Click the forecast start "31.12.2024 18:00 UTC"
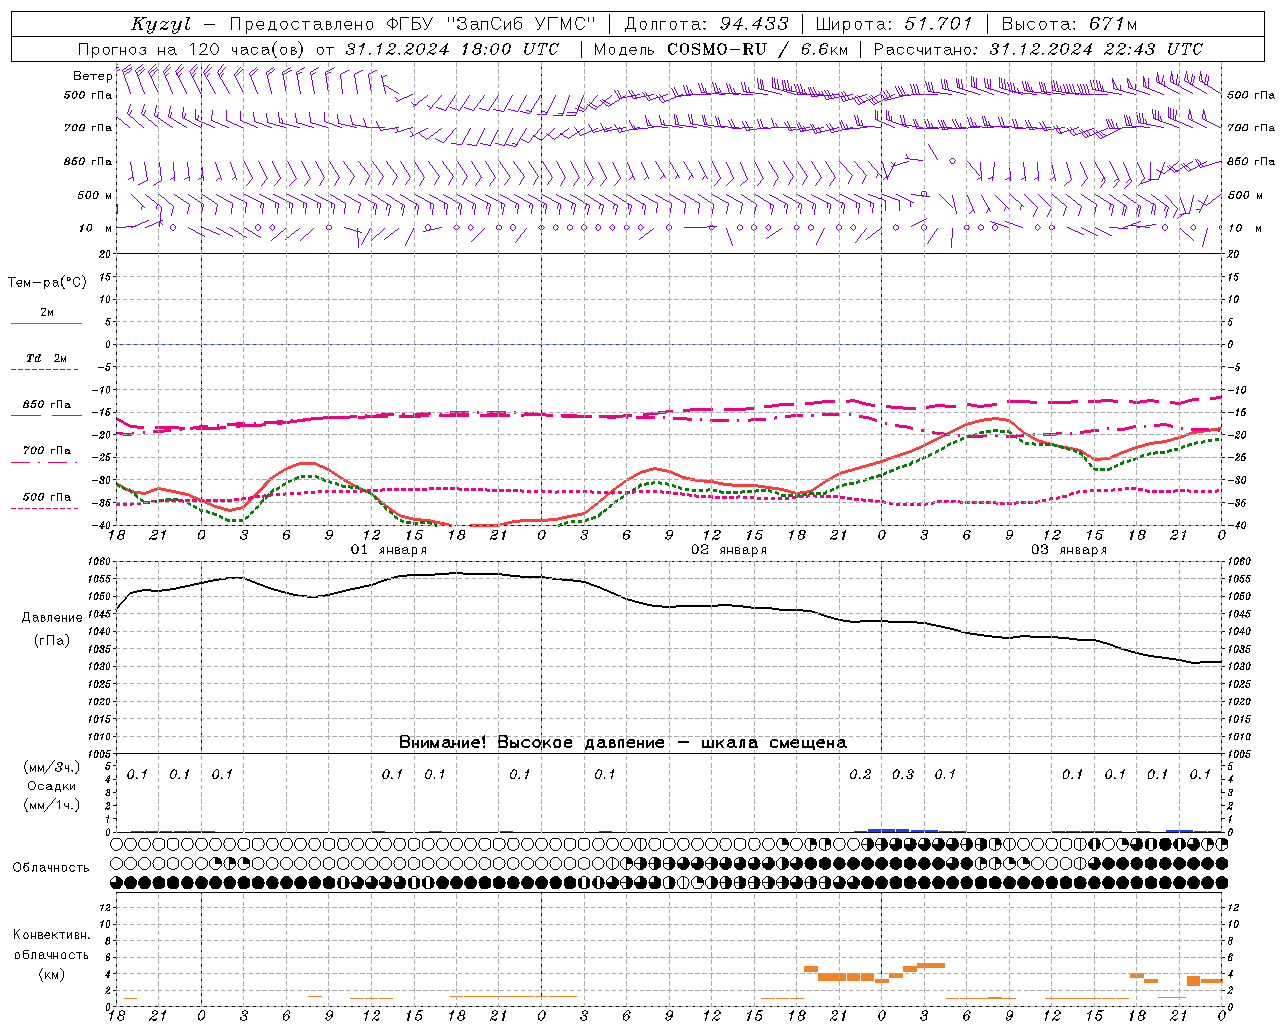The width and height of the screenshot is (1280, 1024). (x=452, y=49)
